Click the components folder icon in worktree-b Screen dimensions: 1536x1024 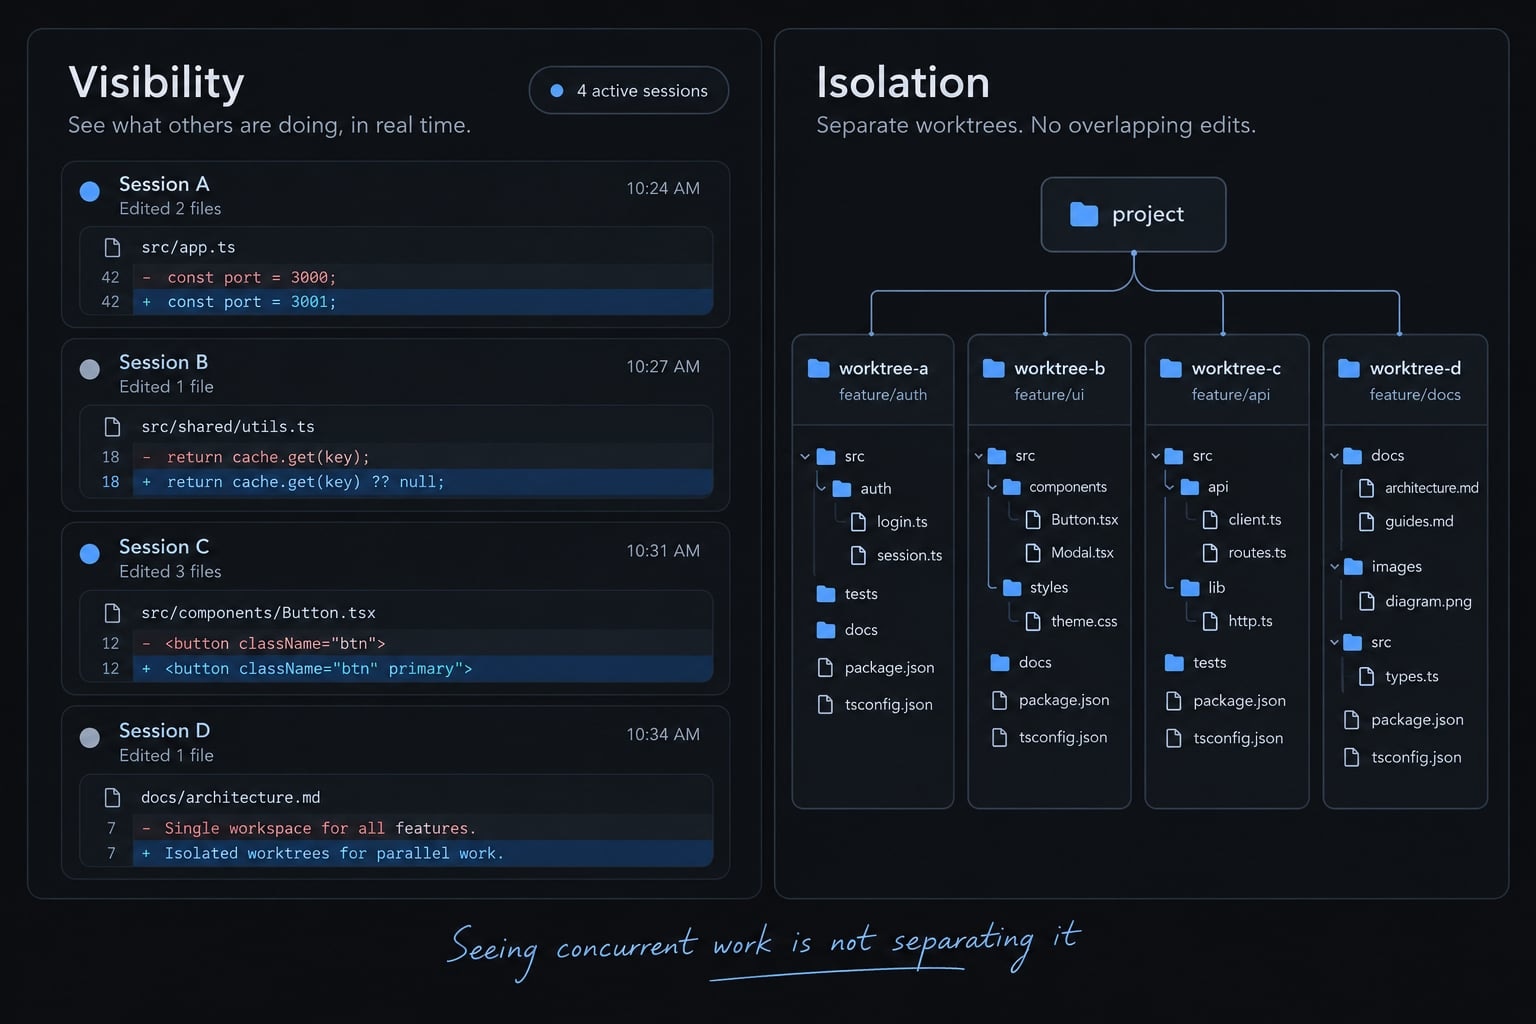(1012, 486)
